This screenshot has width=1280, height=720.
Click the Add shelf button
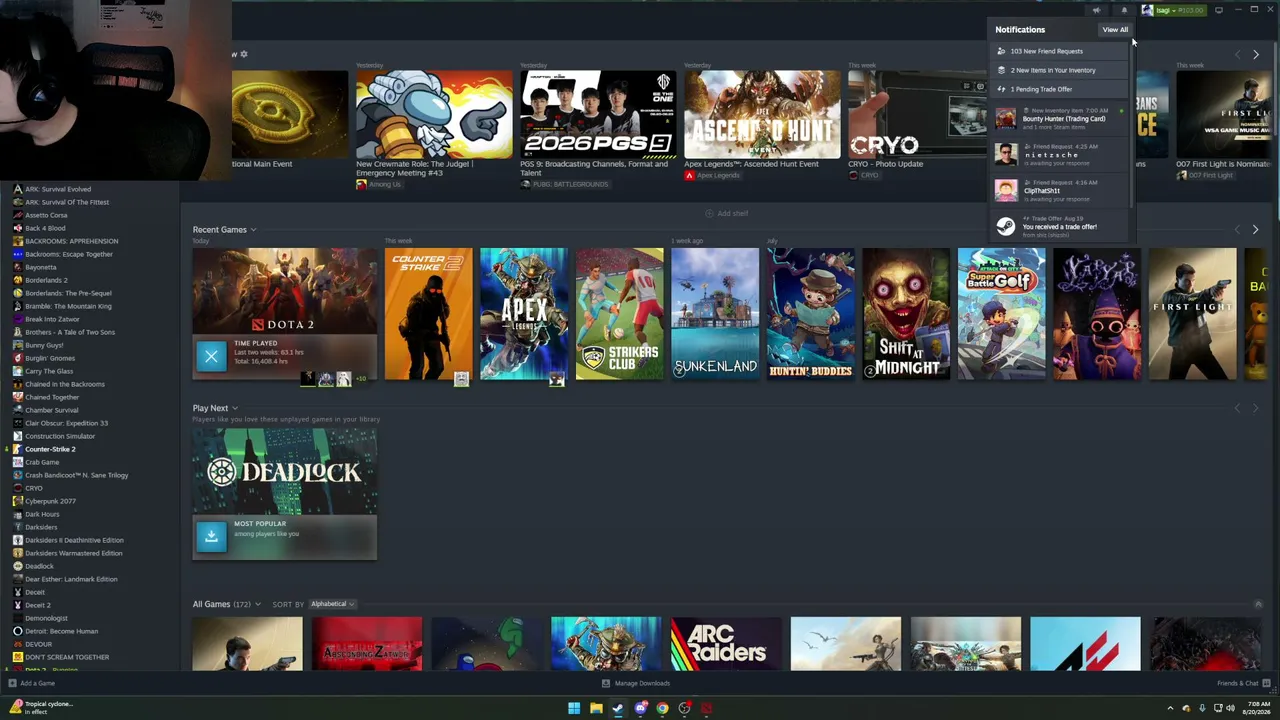tap(726, 213)
